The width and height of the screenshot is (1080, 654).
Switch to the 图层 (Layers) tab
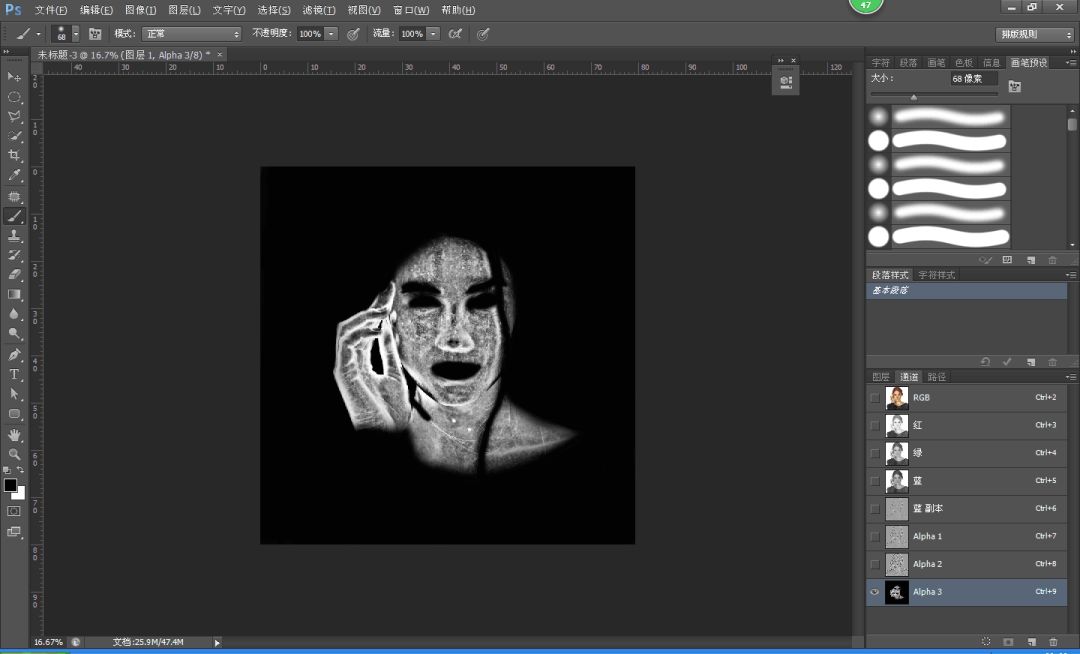click(880, 377)
